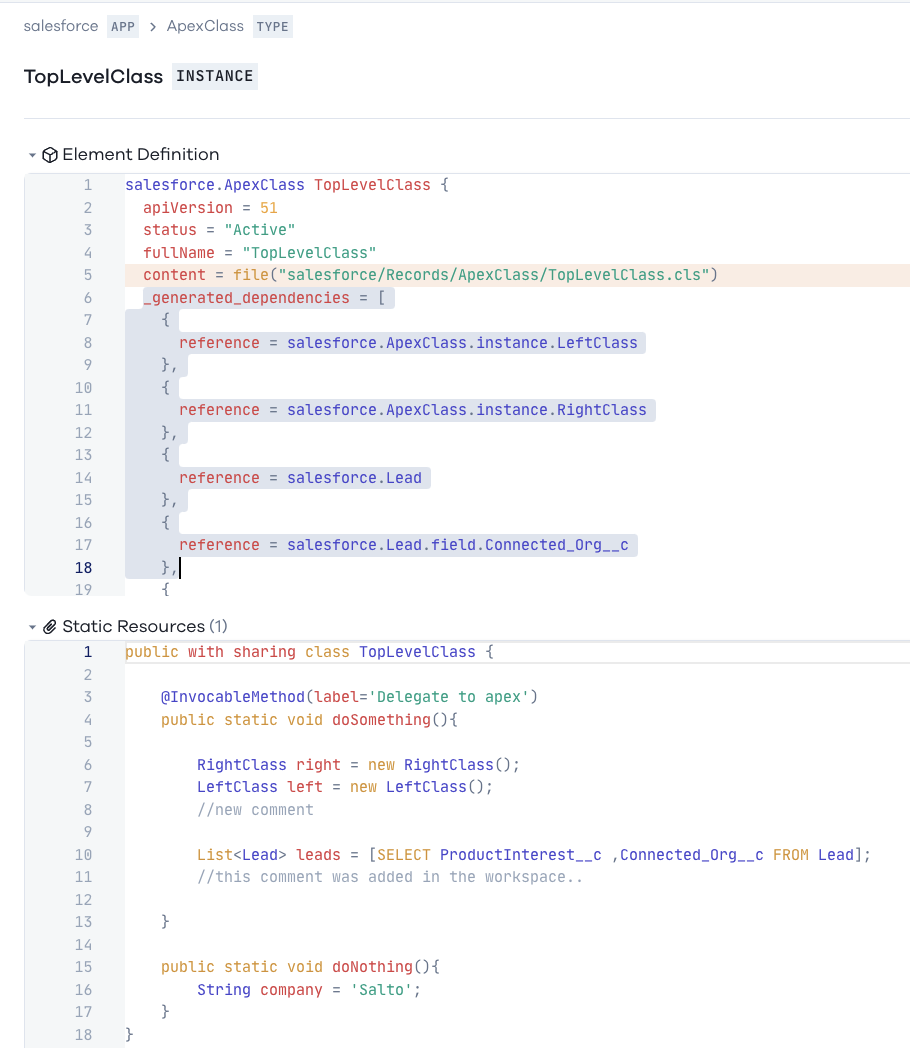Click line number 18 in Element Definition
The width and height of the screenshot is (910, 1048).
click(83, 567)
